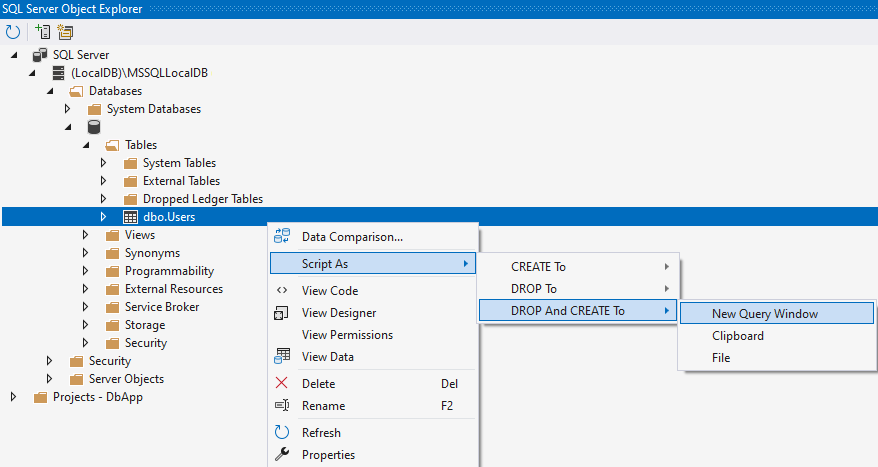The height and width of the screenshot is (467, 878).
Task: Collapse the (LocalDB)\MSSQLLocalDB server node
Action: coord(32,73)
